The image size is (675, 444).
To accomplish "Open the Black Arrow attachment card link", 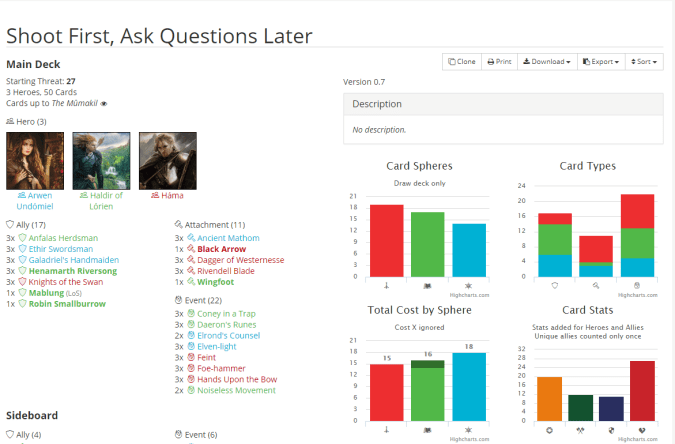I will pyautogui.click(x=220, y=248).
